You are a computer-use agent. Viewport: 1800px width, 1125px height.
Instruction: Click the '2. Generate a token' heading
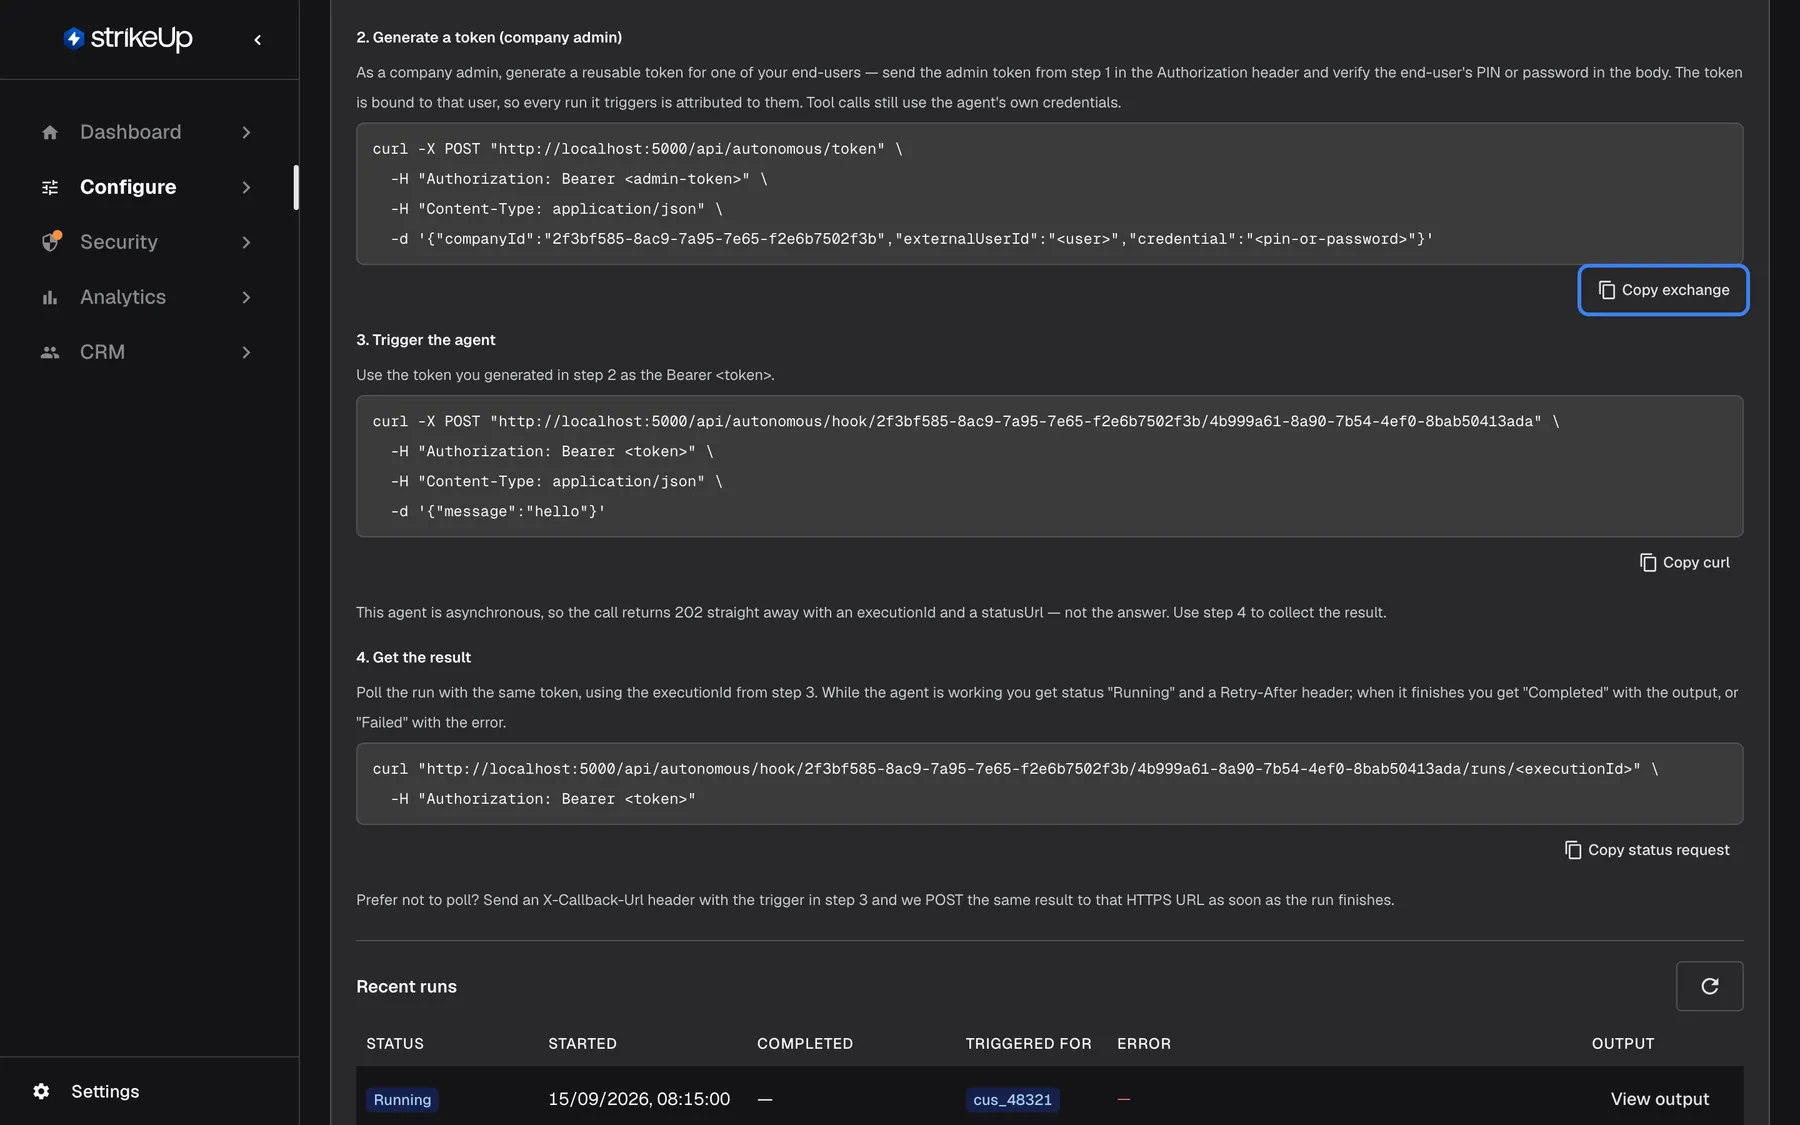[x=489, y=37]
